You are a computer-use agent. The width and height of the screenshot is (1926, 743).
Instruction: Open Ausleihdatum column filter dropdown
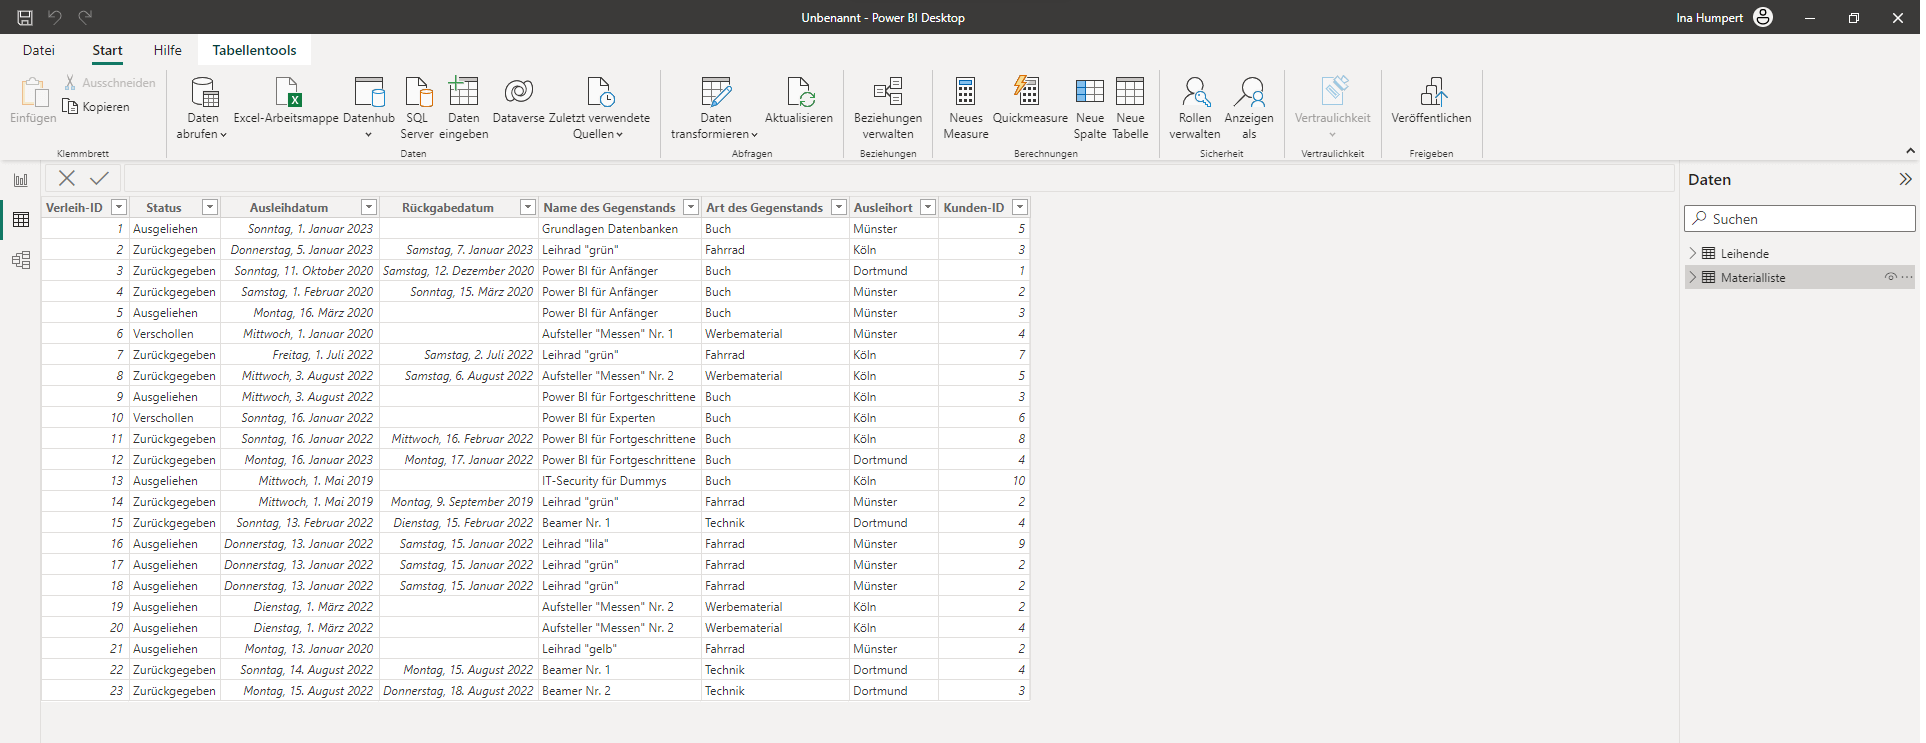(x=369, y=207)
